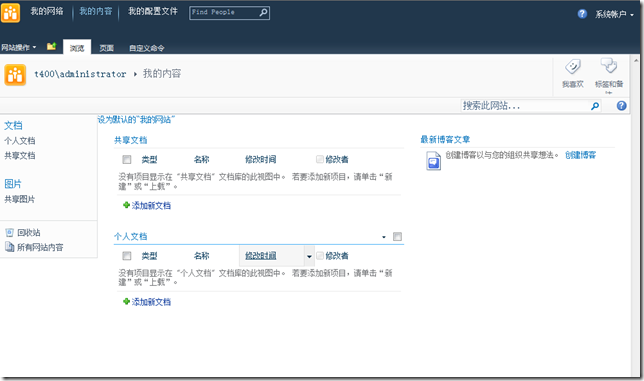Click the My Site orange logo in top bar
The height and width of the screenshot is (381, 644).
(10, 12)
